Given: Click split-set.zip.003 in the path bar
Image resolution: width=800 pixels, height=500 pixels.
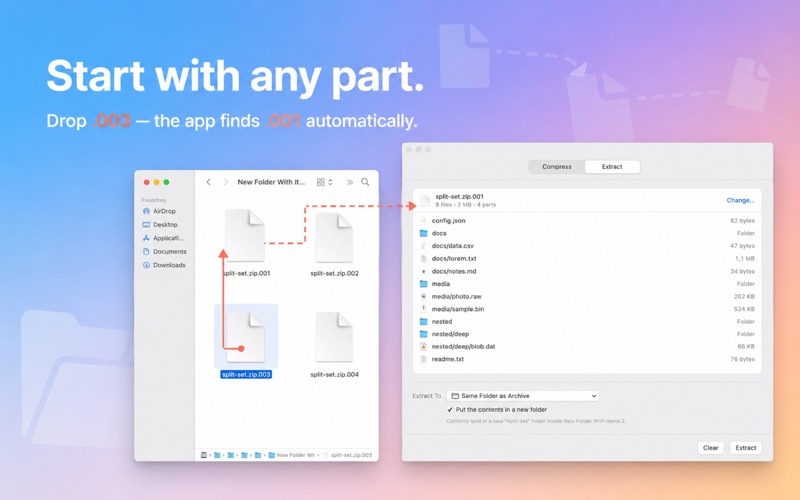Looking at the screenshot, I should click(348, 455).
